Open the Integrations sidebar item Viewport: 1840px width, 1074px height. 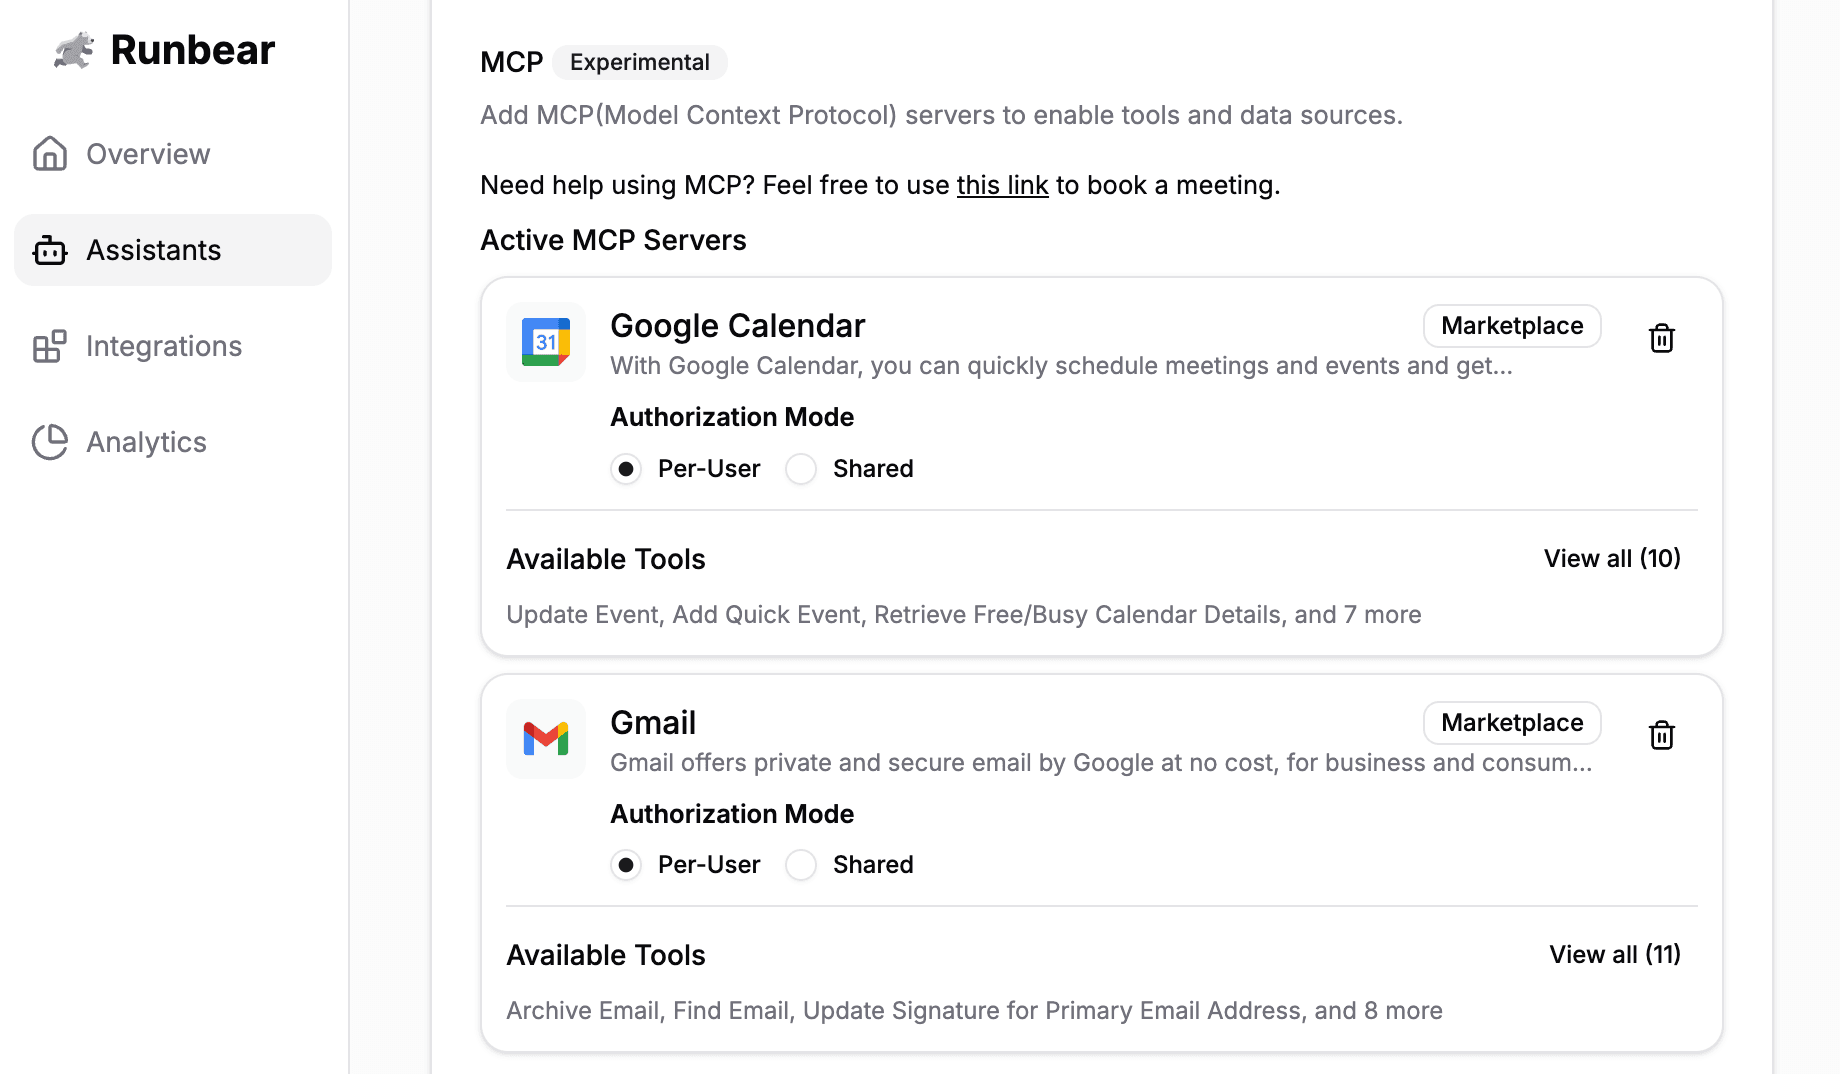[x=164, y=346]
